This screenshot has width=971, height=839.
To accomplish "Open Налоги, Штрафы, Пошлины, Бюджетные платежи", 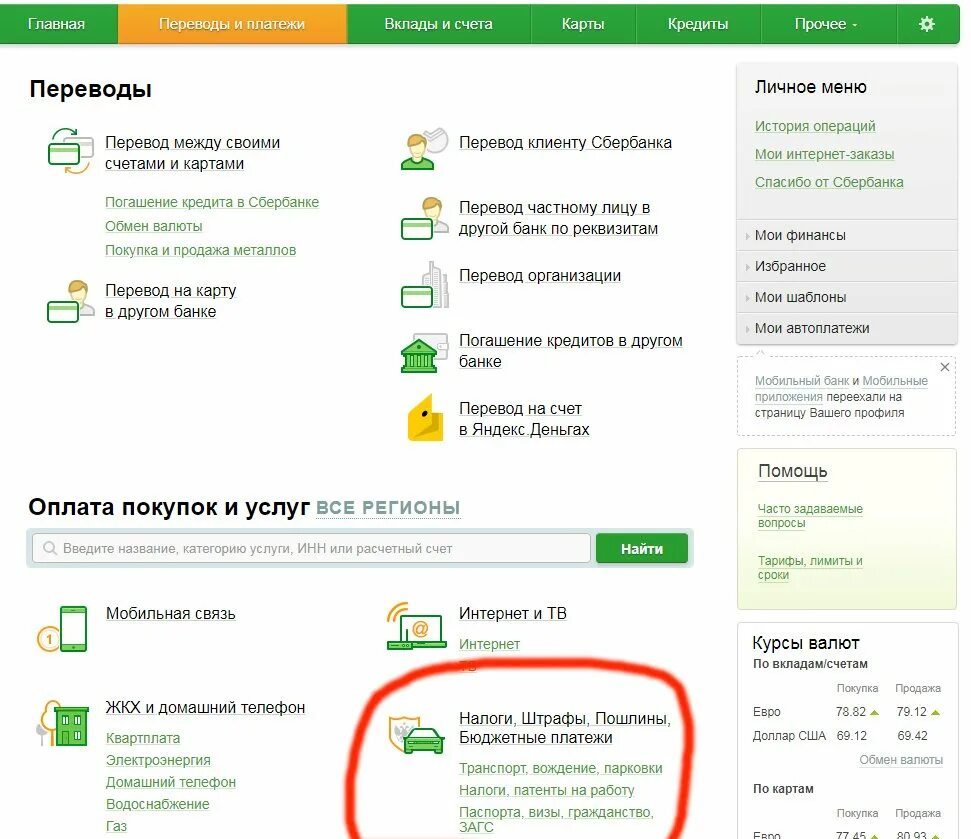I will pos(565,728).
